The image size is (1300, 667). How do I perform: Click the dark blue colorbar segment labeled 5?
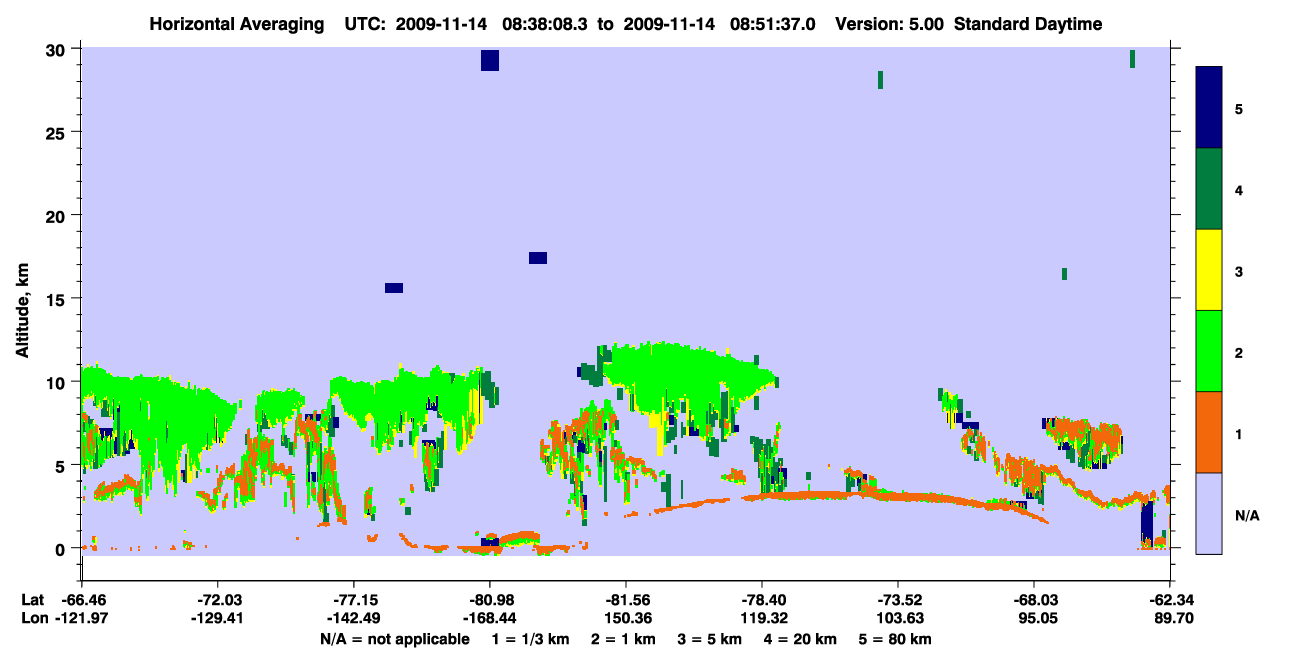pyautogui.click(x=1209, y=108)
